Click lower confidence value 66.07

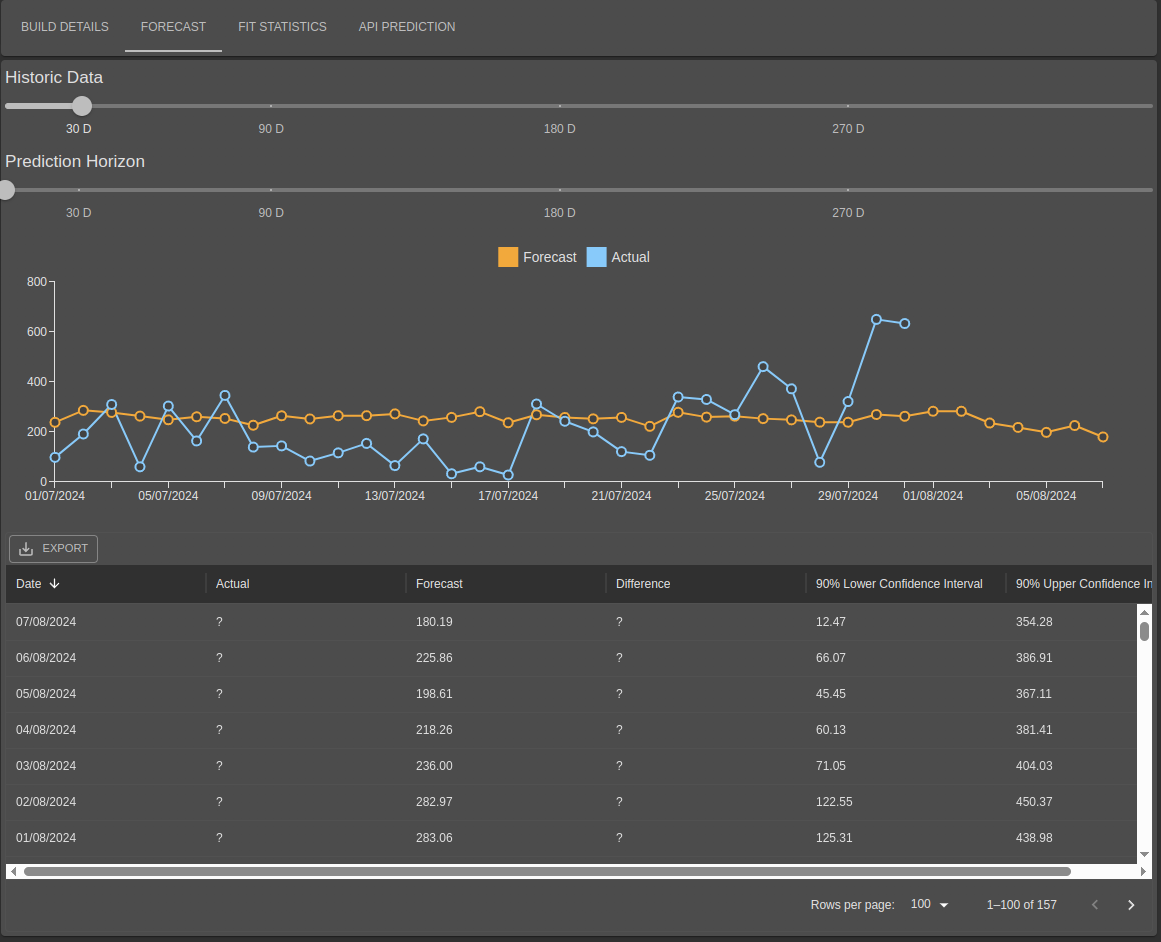click(831, 658)
